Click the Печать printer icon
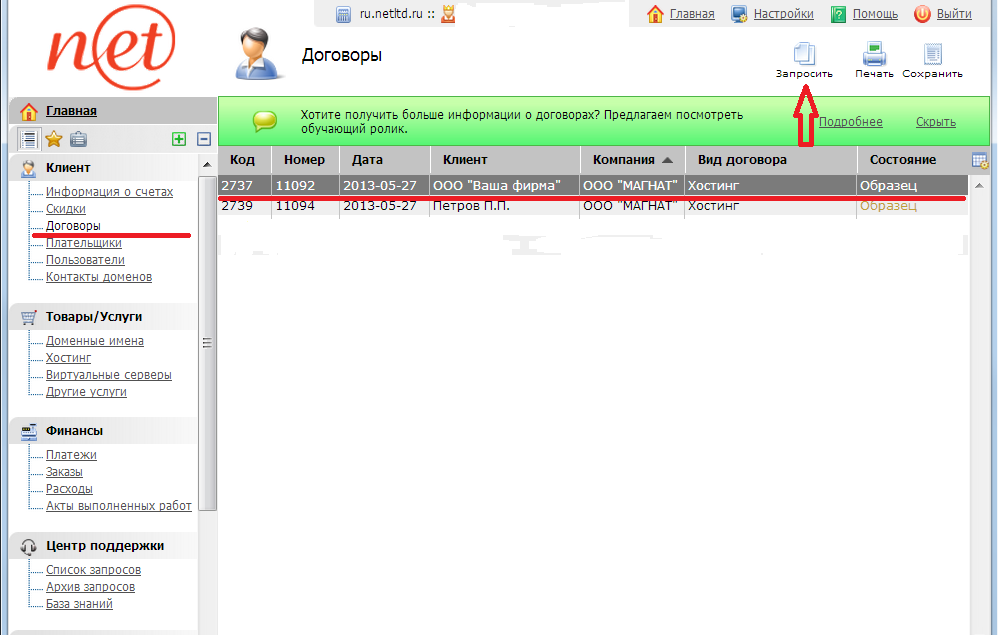 (x=874, y=53)
